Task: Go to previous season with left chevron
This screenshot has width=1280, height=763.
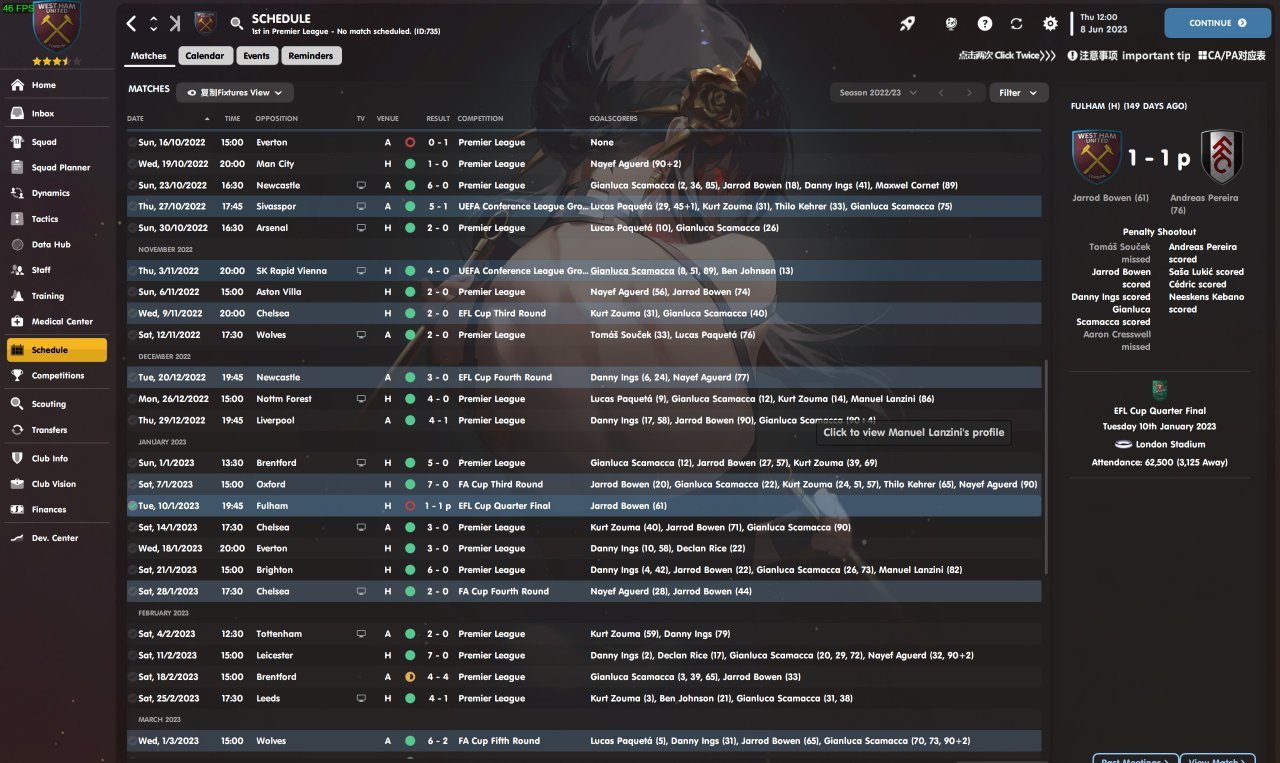Action: tap(940, 93)
